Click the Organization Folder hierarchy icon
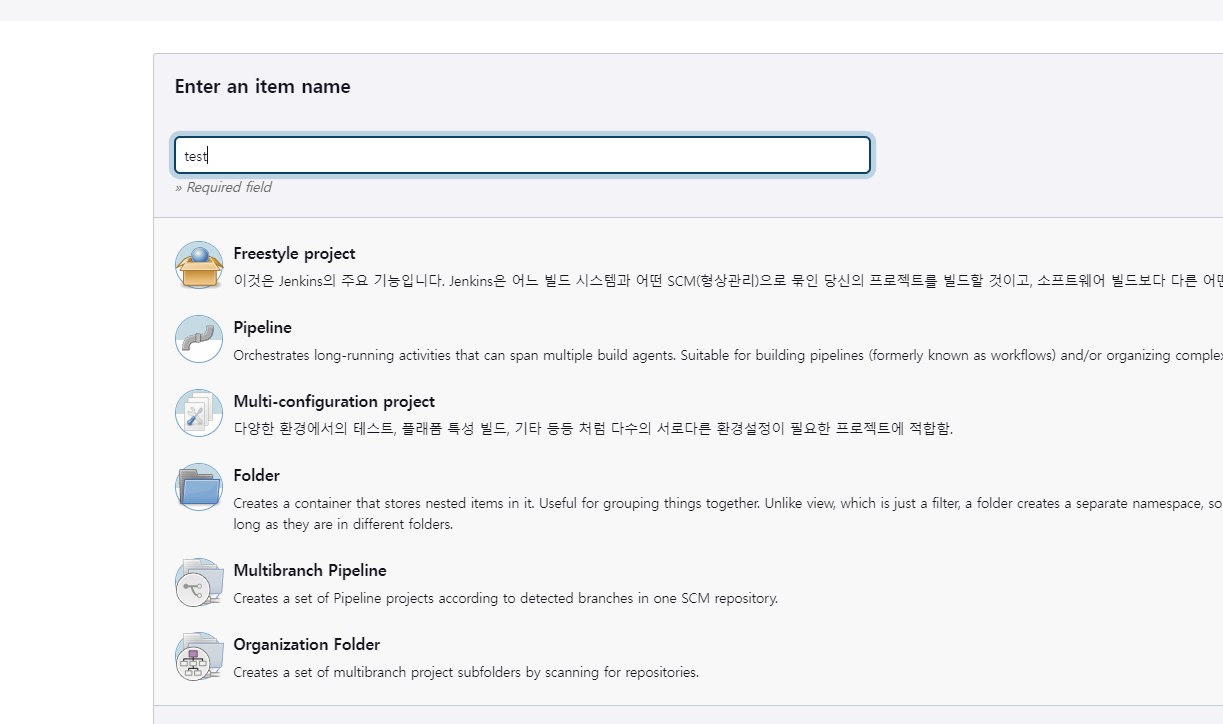The height and width of the screenshot is (724, 1223). click(199, 656)
